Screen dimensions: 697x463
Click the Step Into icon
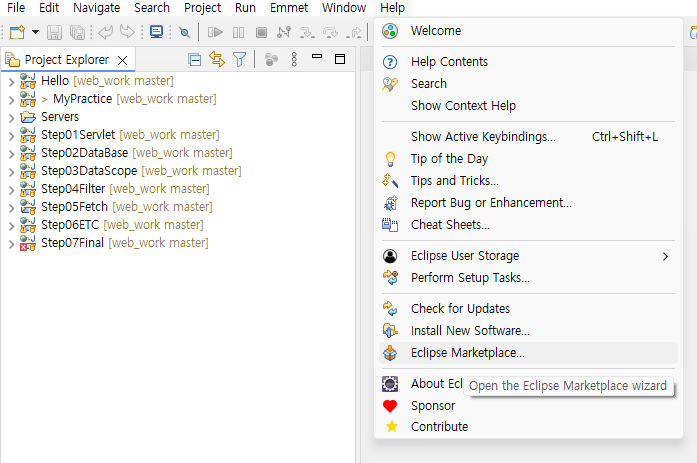tap(307, 32)
